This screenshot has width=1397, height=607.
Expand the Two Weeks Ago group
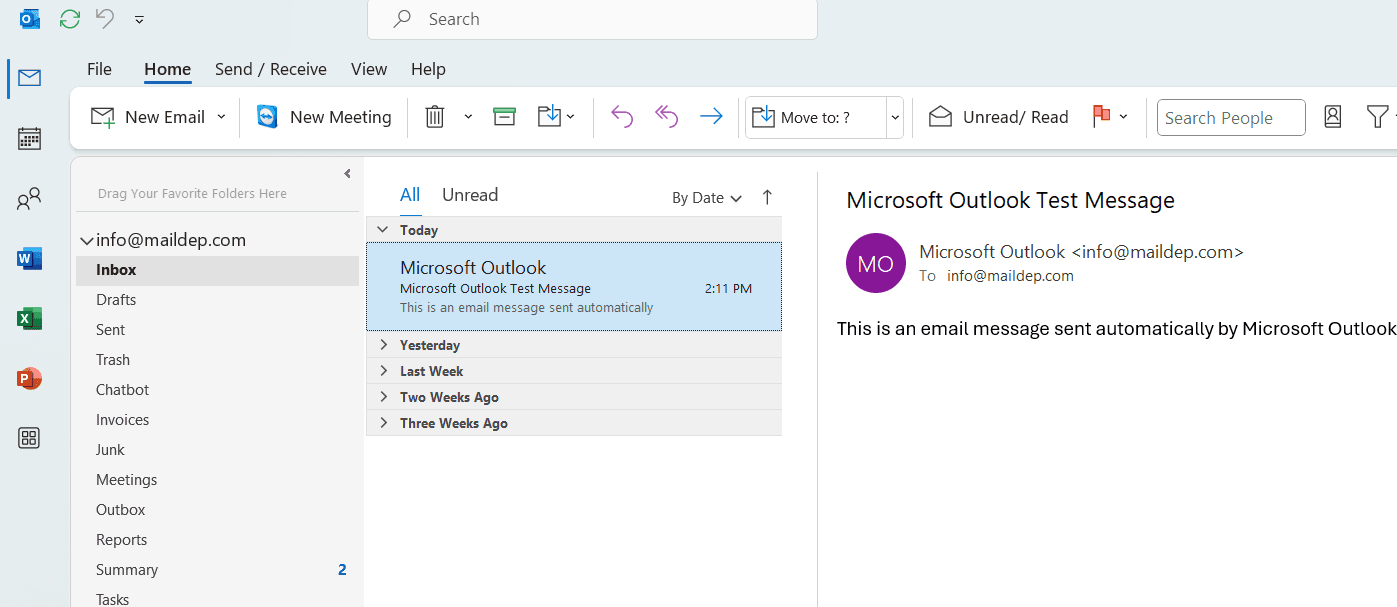[383, 397]
